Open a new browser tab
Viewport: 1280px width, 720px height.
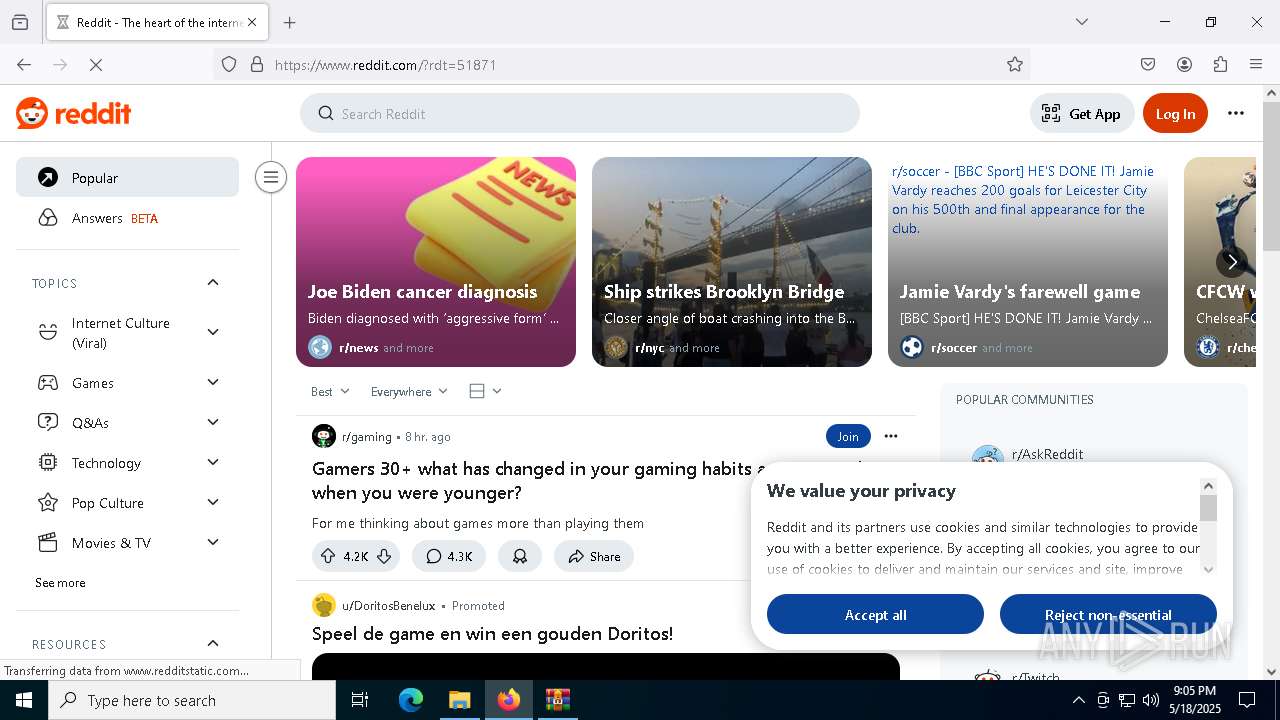290,22
